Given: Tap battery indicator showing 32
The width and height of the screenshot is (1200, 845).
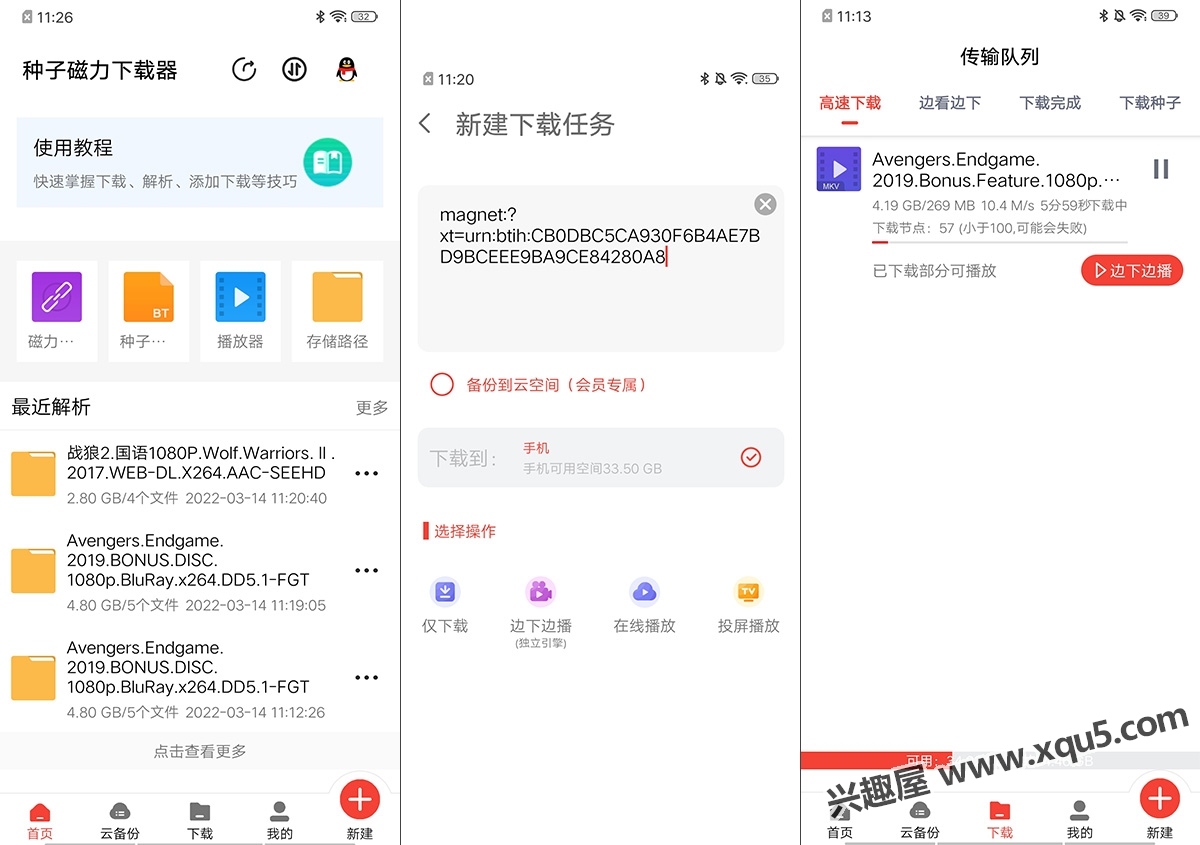Looking at the screenshot, I should (366, 17).
